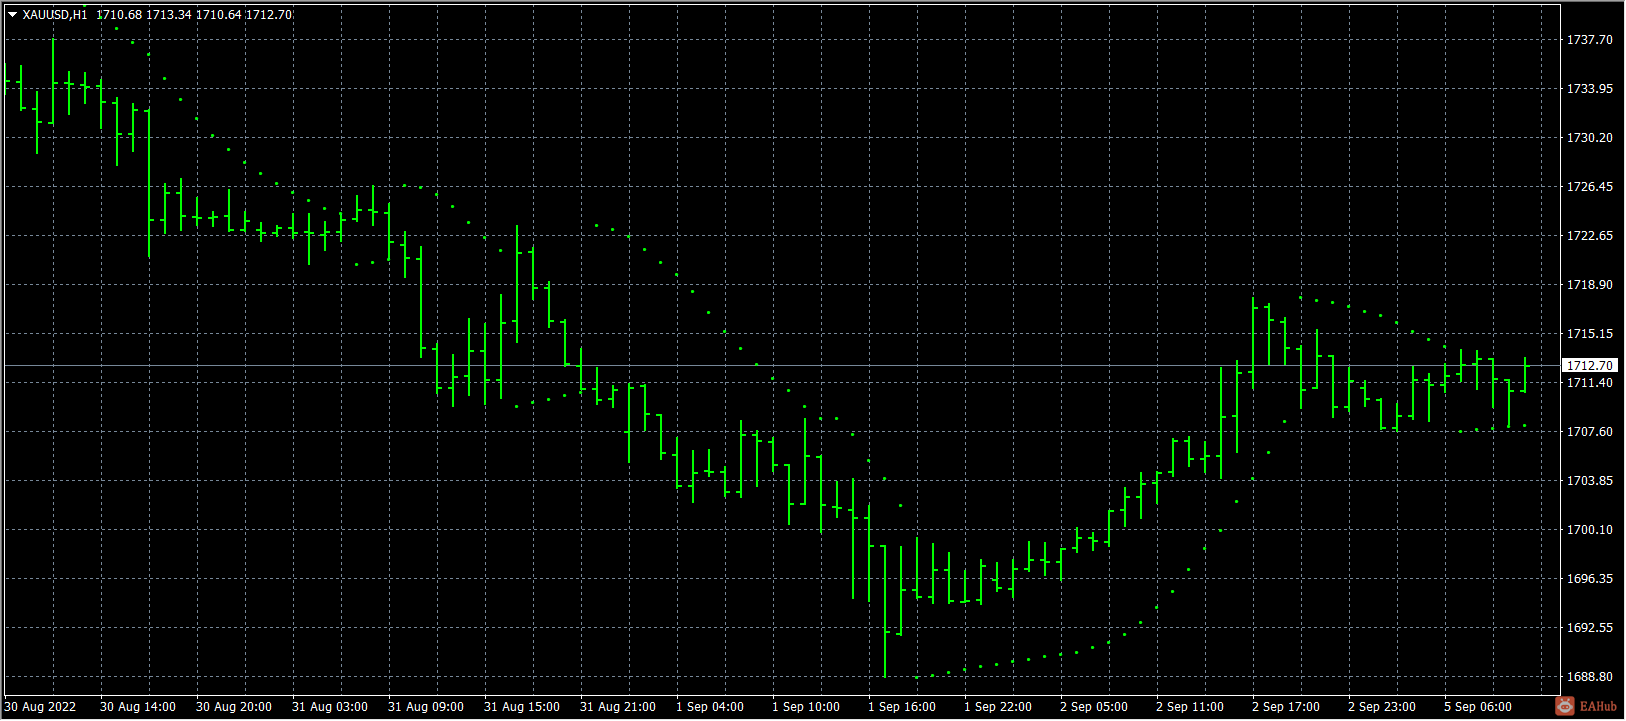Click the 31 Aug 09:00 time label

coord(426,707)
